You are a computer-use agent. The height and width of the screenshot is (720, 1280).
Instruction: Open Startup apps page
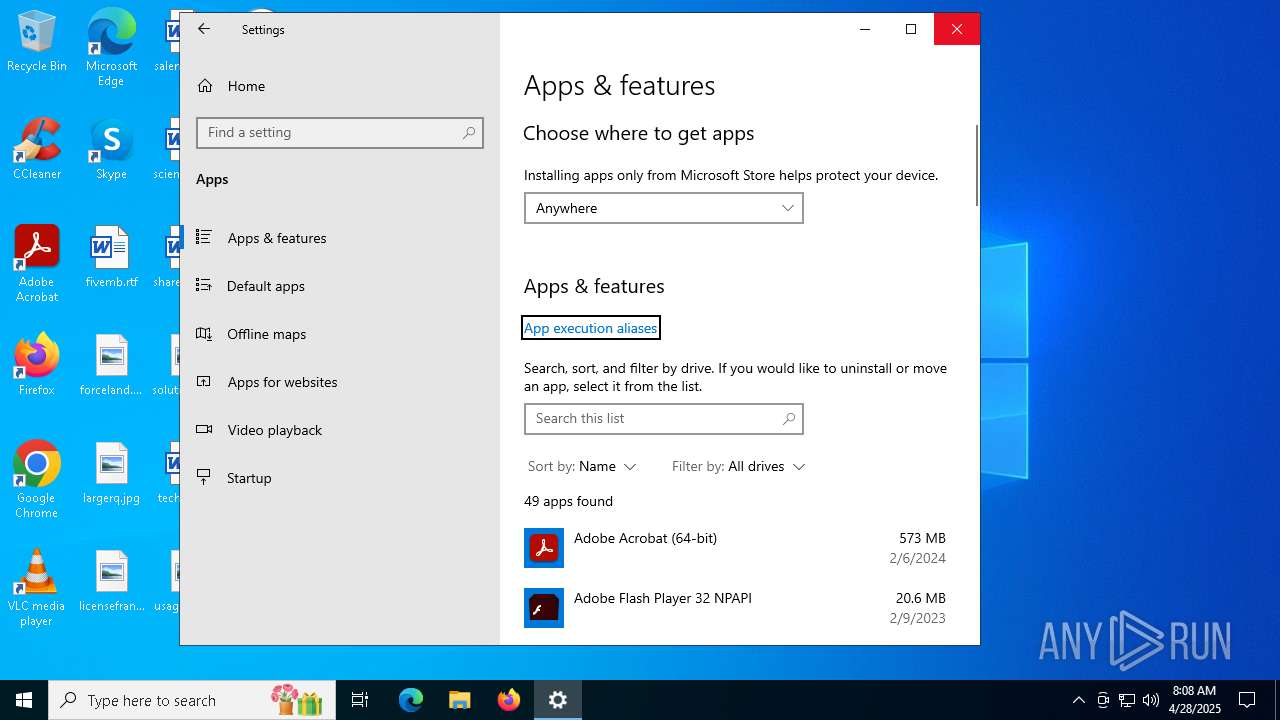(x=340, y=478)
